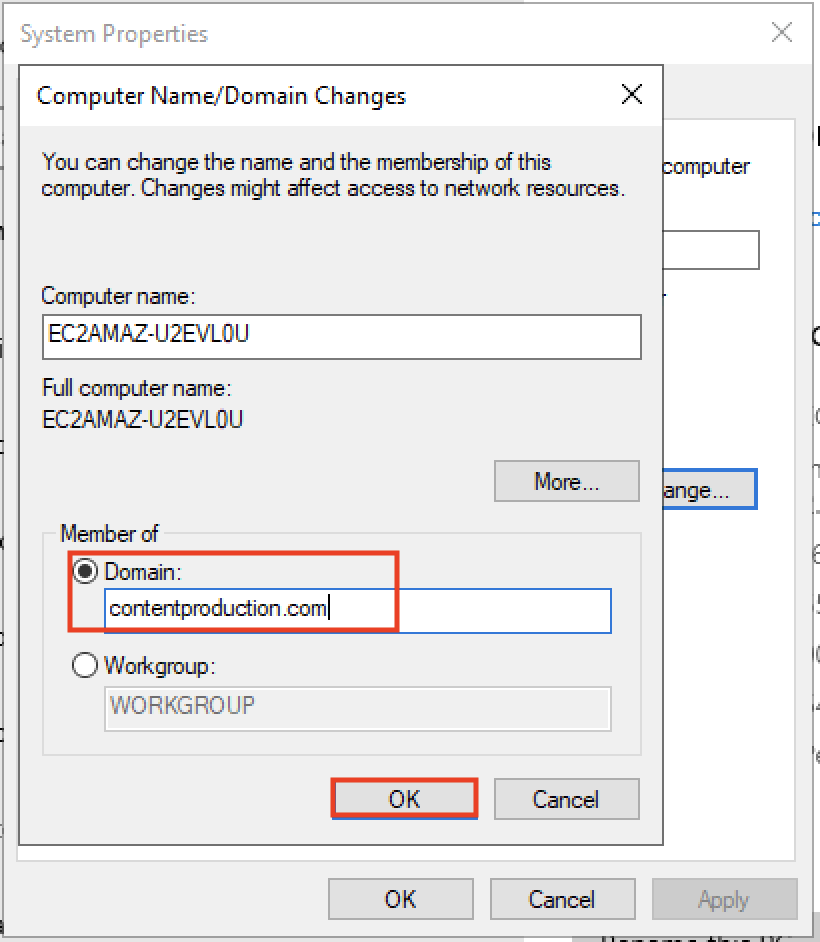820x942 pixels.
Task: Close the System Properties window
Action: tap(782, 32)
